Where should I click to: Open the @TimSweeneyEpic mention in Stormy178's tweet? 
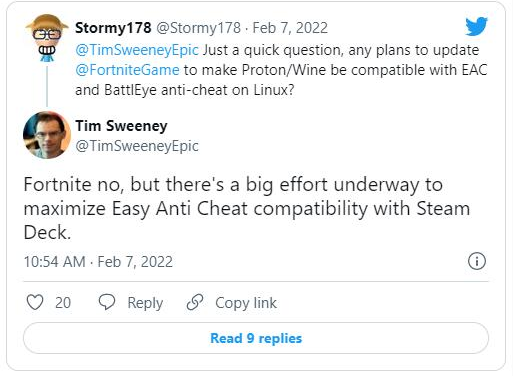click(x=137, y=50)
